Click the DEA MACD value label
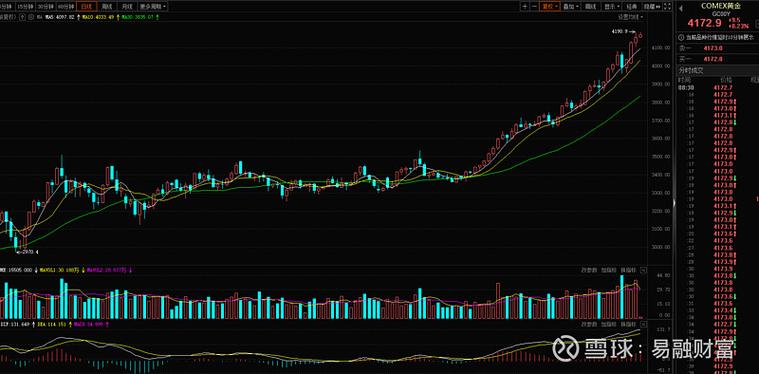The image size is (759, 374). coord(51,324)
